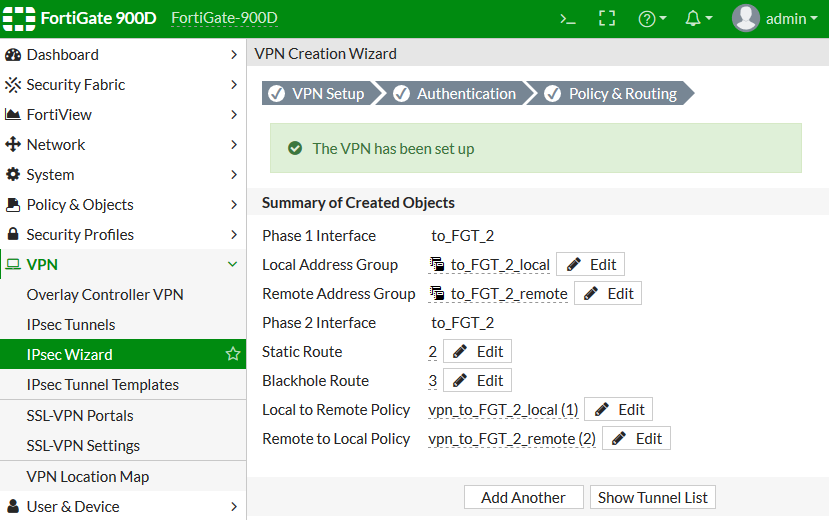Toggle full screen mode icon
The width and height of the screenshot is (829, 520).
pyautogui.click(x=606, y=19)
